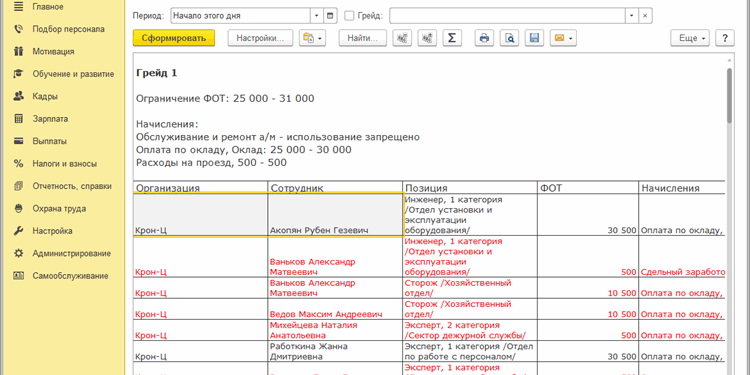Click the Настройка wrench icon
750x375 pixels.
click(19, 231)
